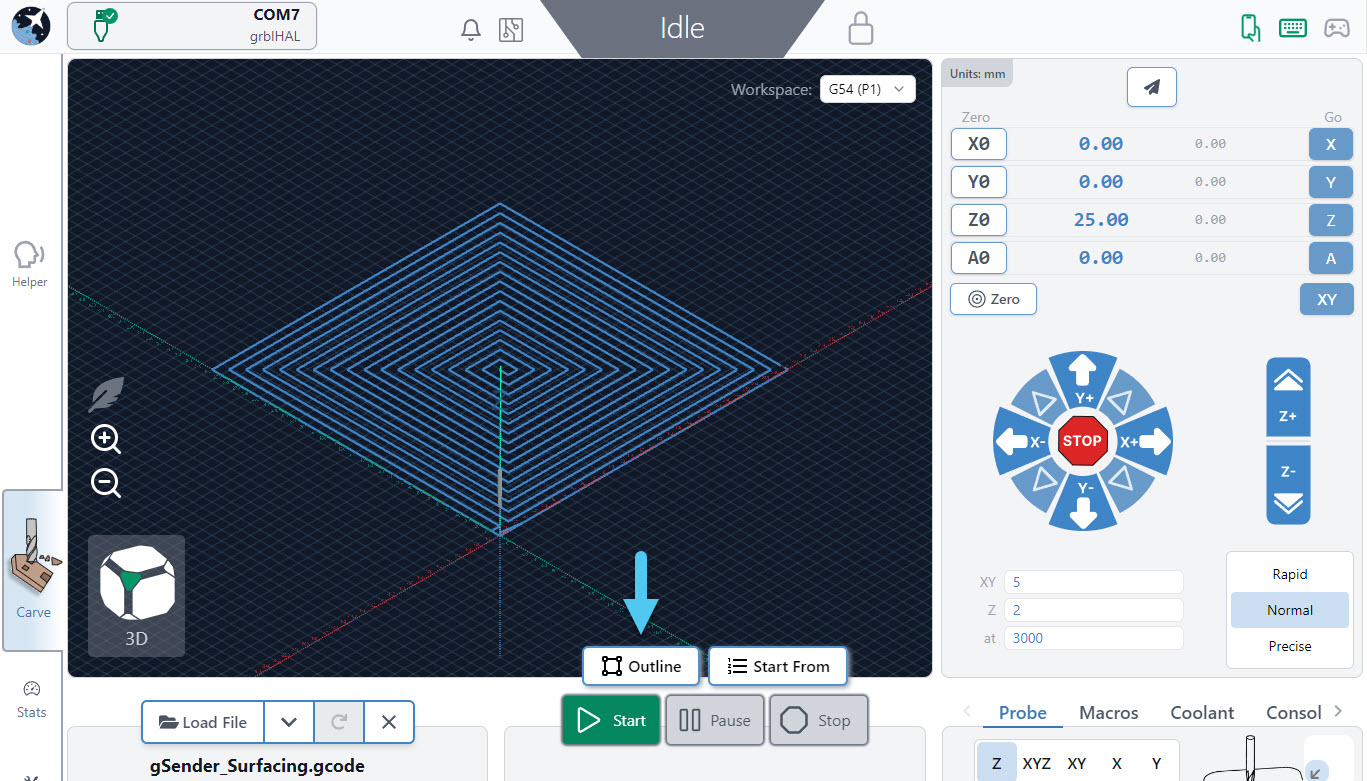Image resolution: width=1367 pixels, height=781 pixels.
Task: Open the Workspace G54 (P1) dropdown
Action: pos(867,90)
